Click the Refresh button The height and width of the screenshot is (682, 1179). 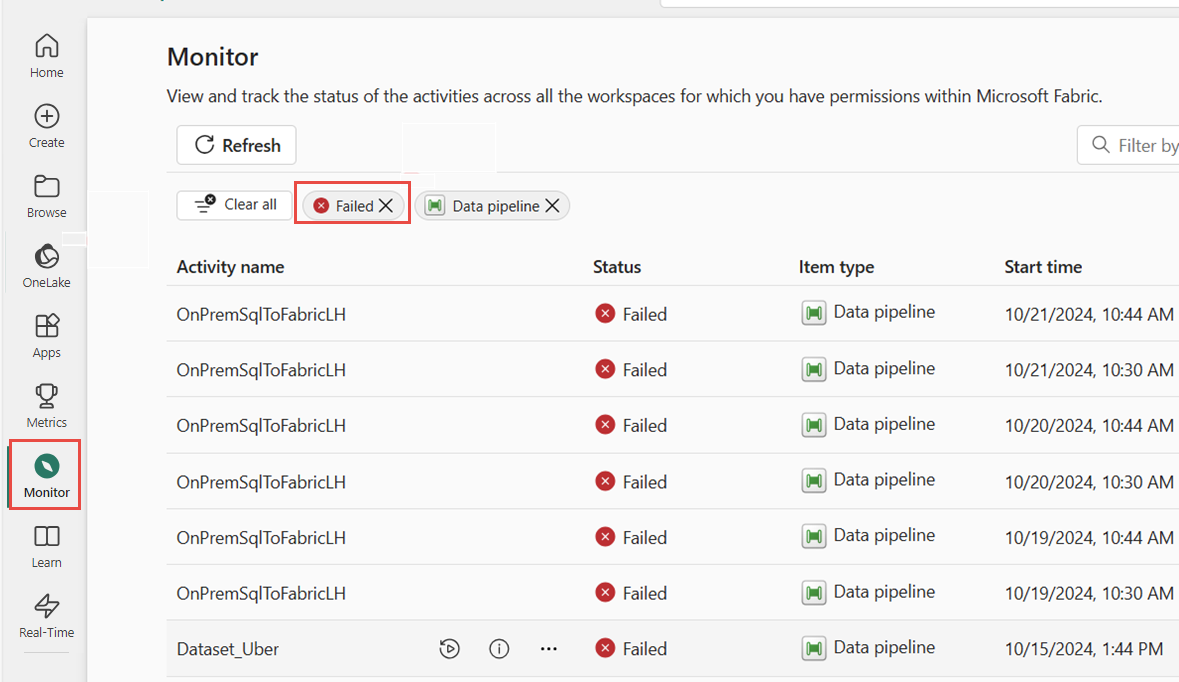pos(236,145)
